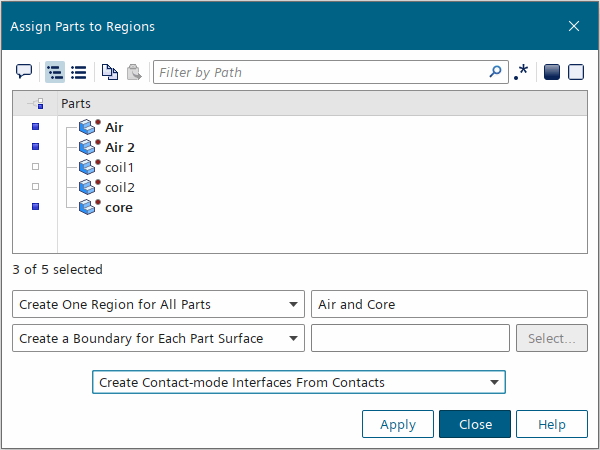Select the Air 2 part in the tree
Screen dimensions: 600x450
(119, 147)
